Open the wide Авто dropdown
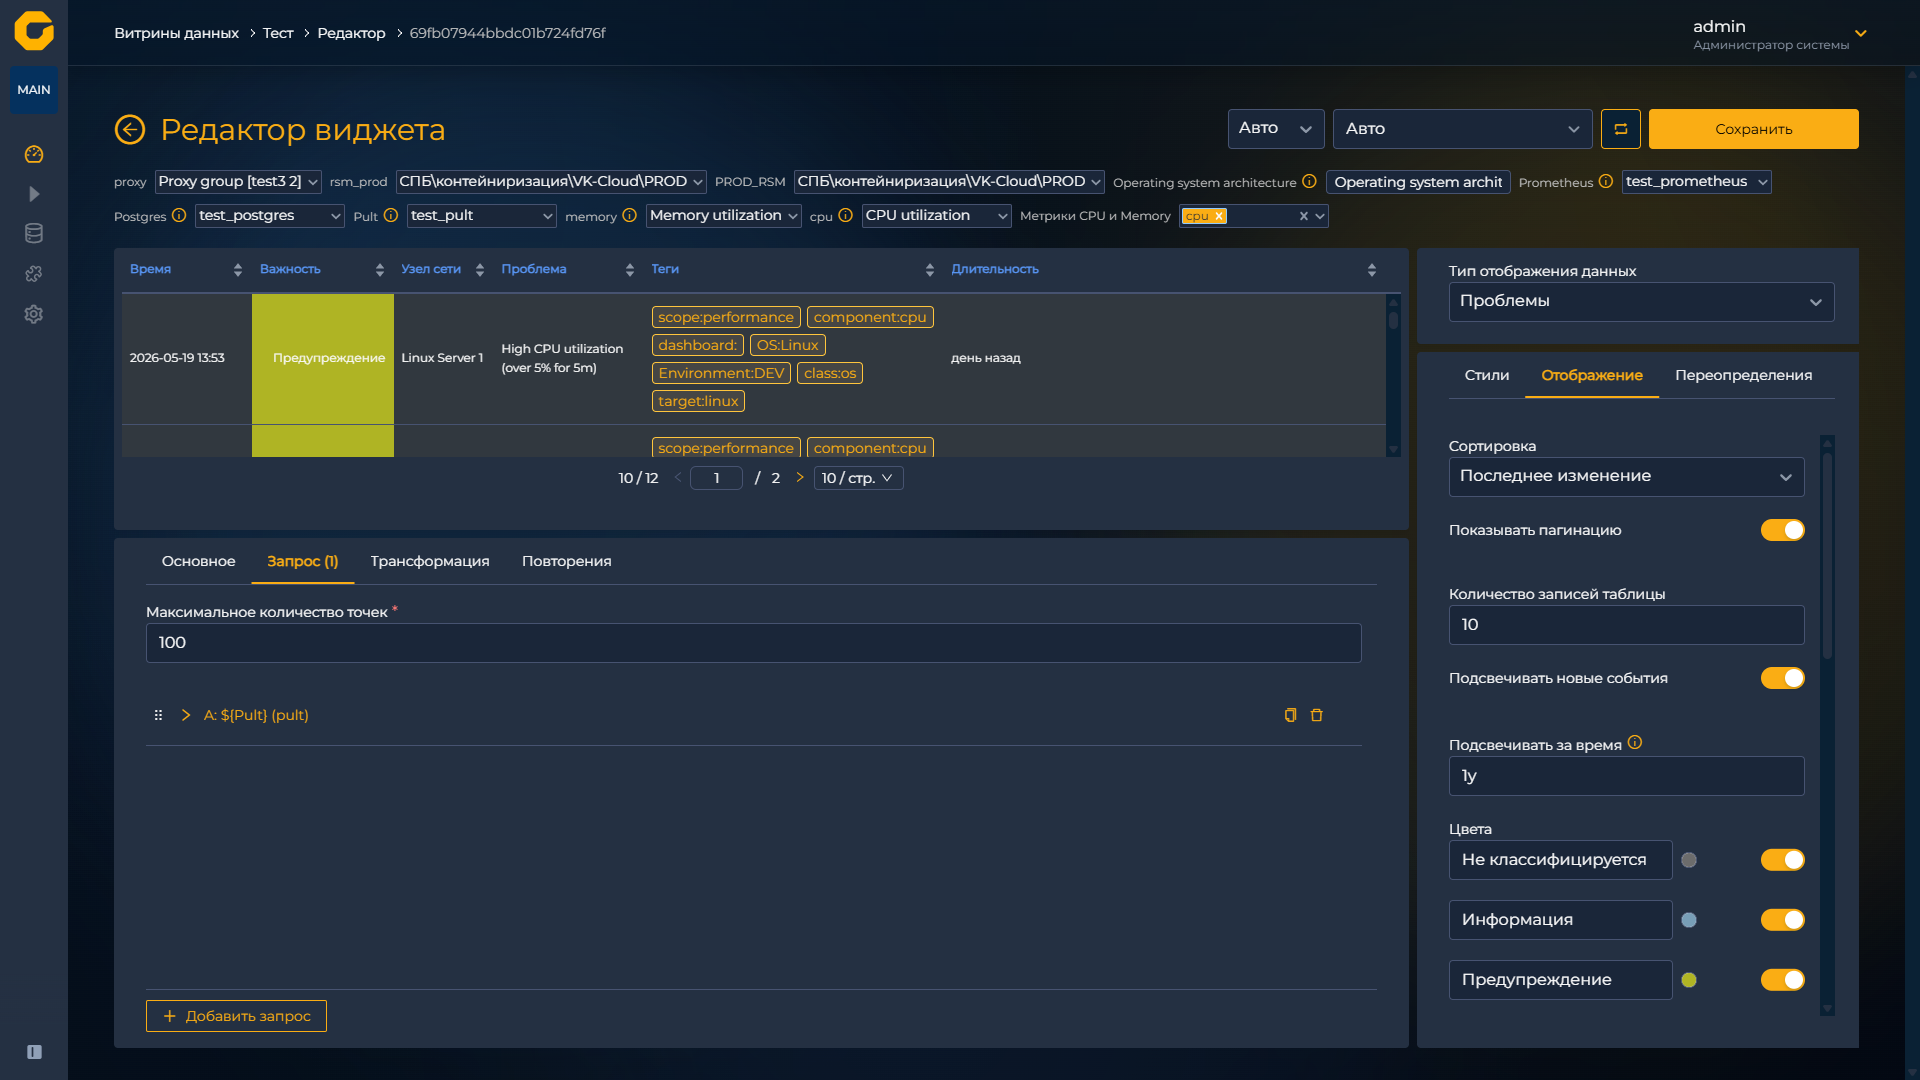Viewport: 1920px width, 1080px height. (x=1463, y=129)
